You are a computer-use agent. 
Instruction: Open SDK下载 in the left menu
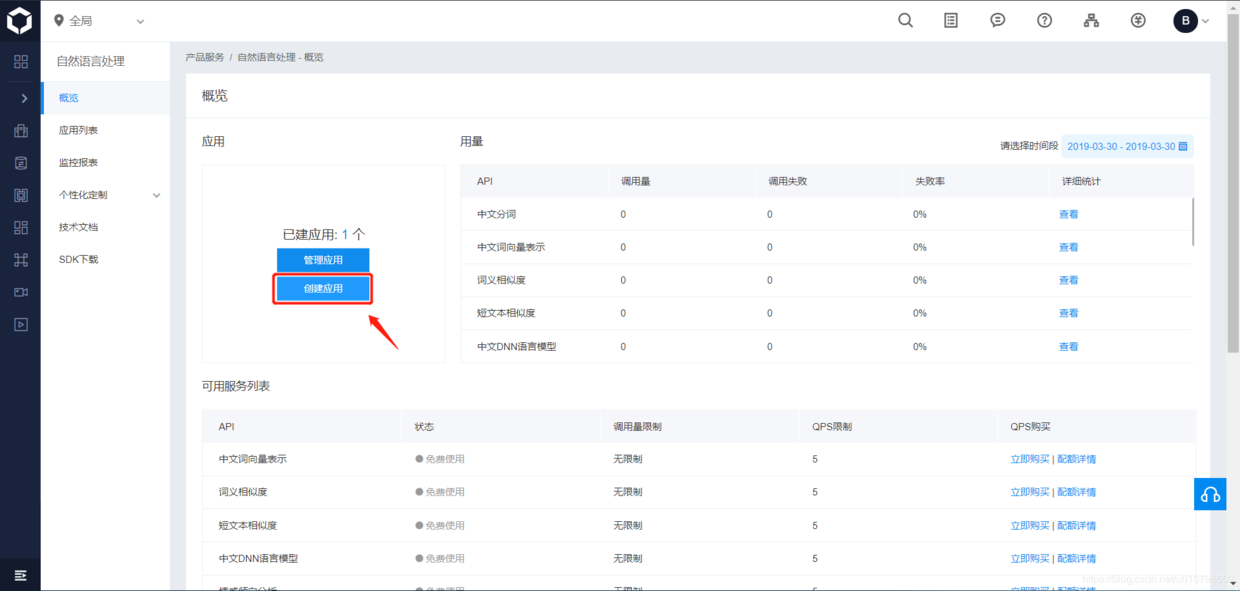(x=106, y=259)
